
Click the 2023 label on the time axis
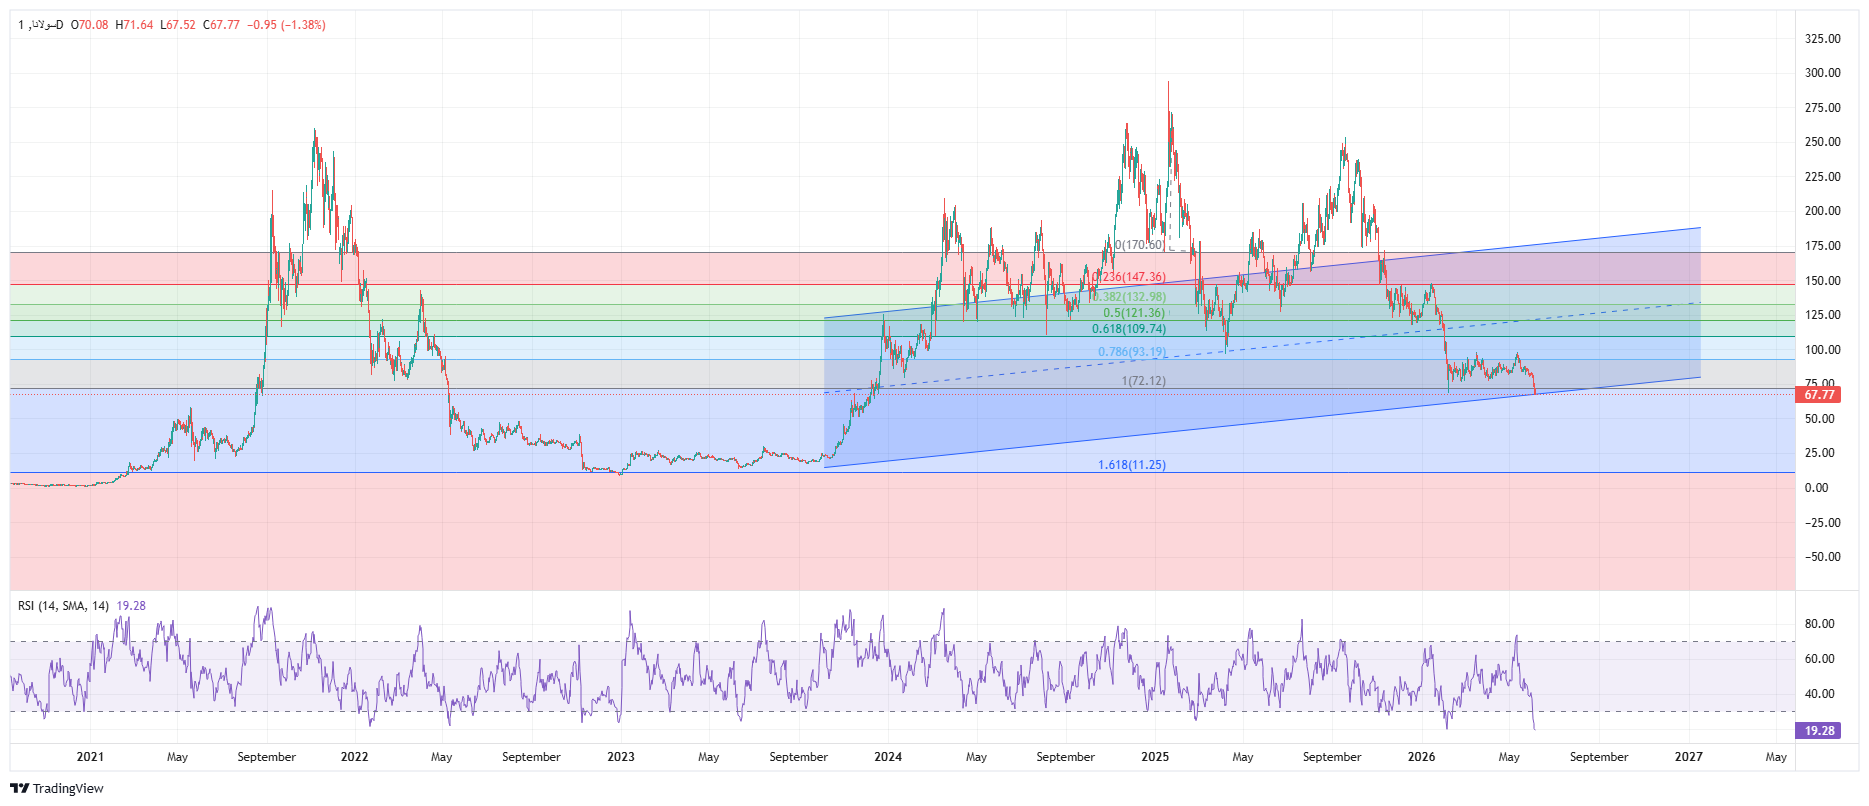tap(621, 757)
